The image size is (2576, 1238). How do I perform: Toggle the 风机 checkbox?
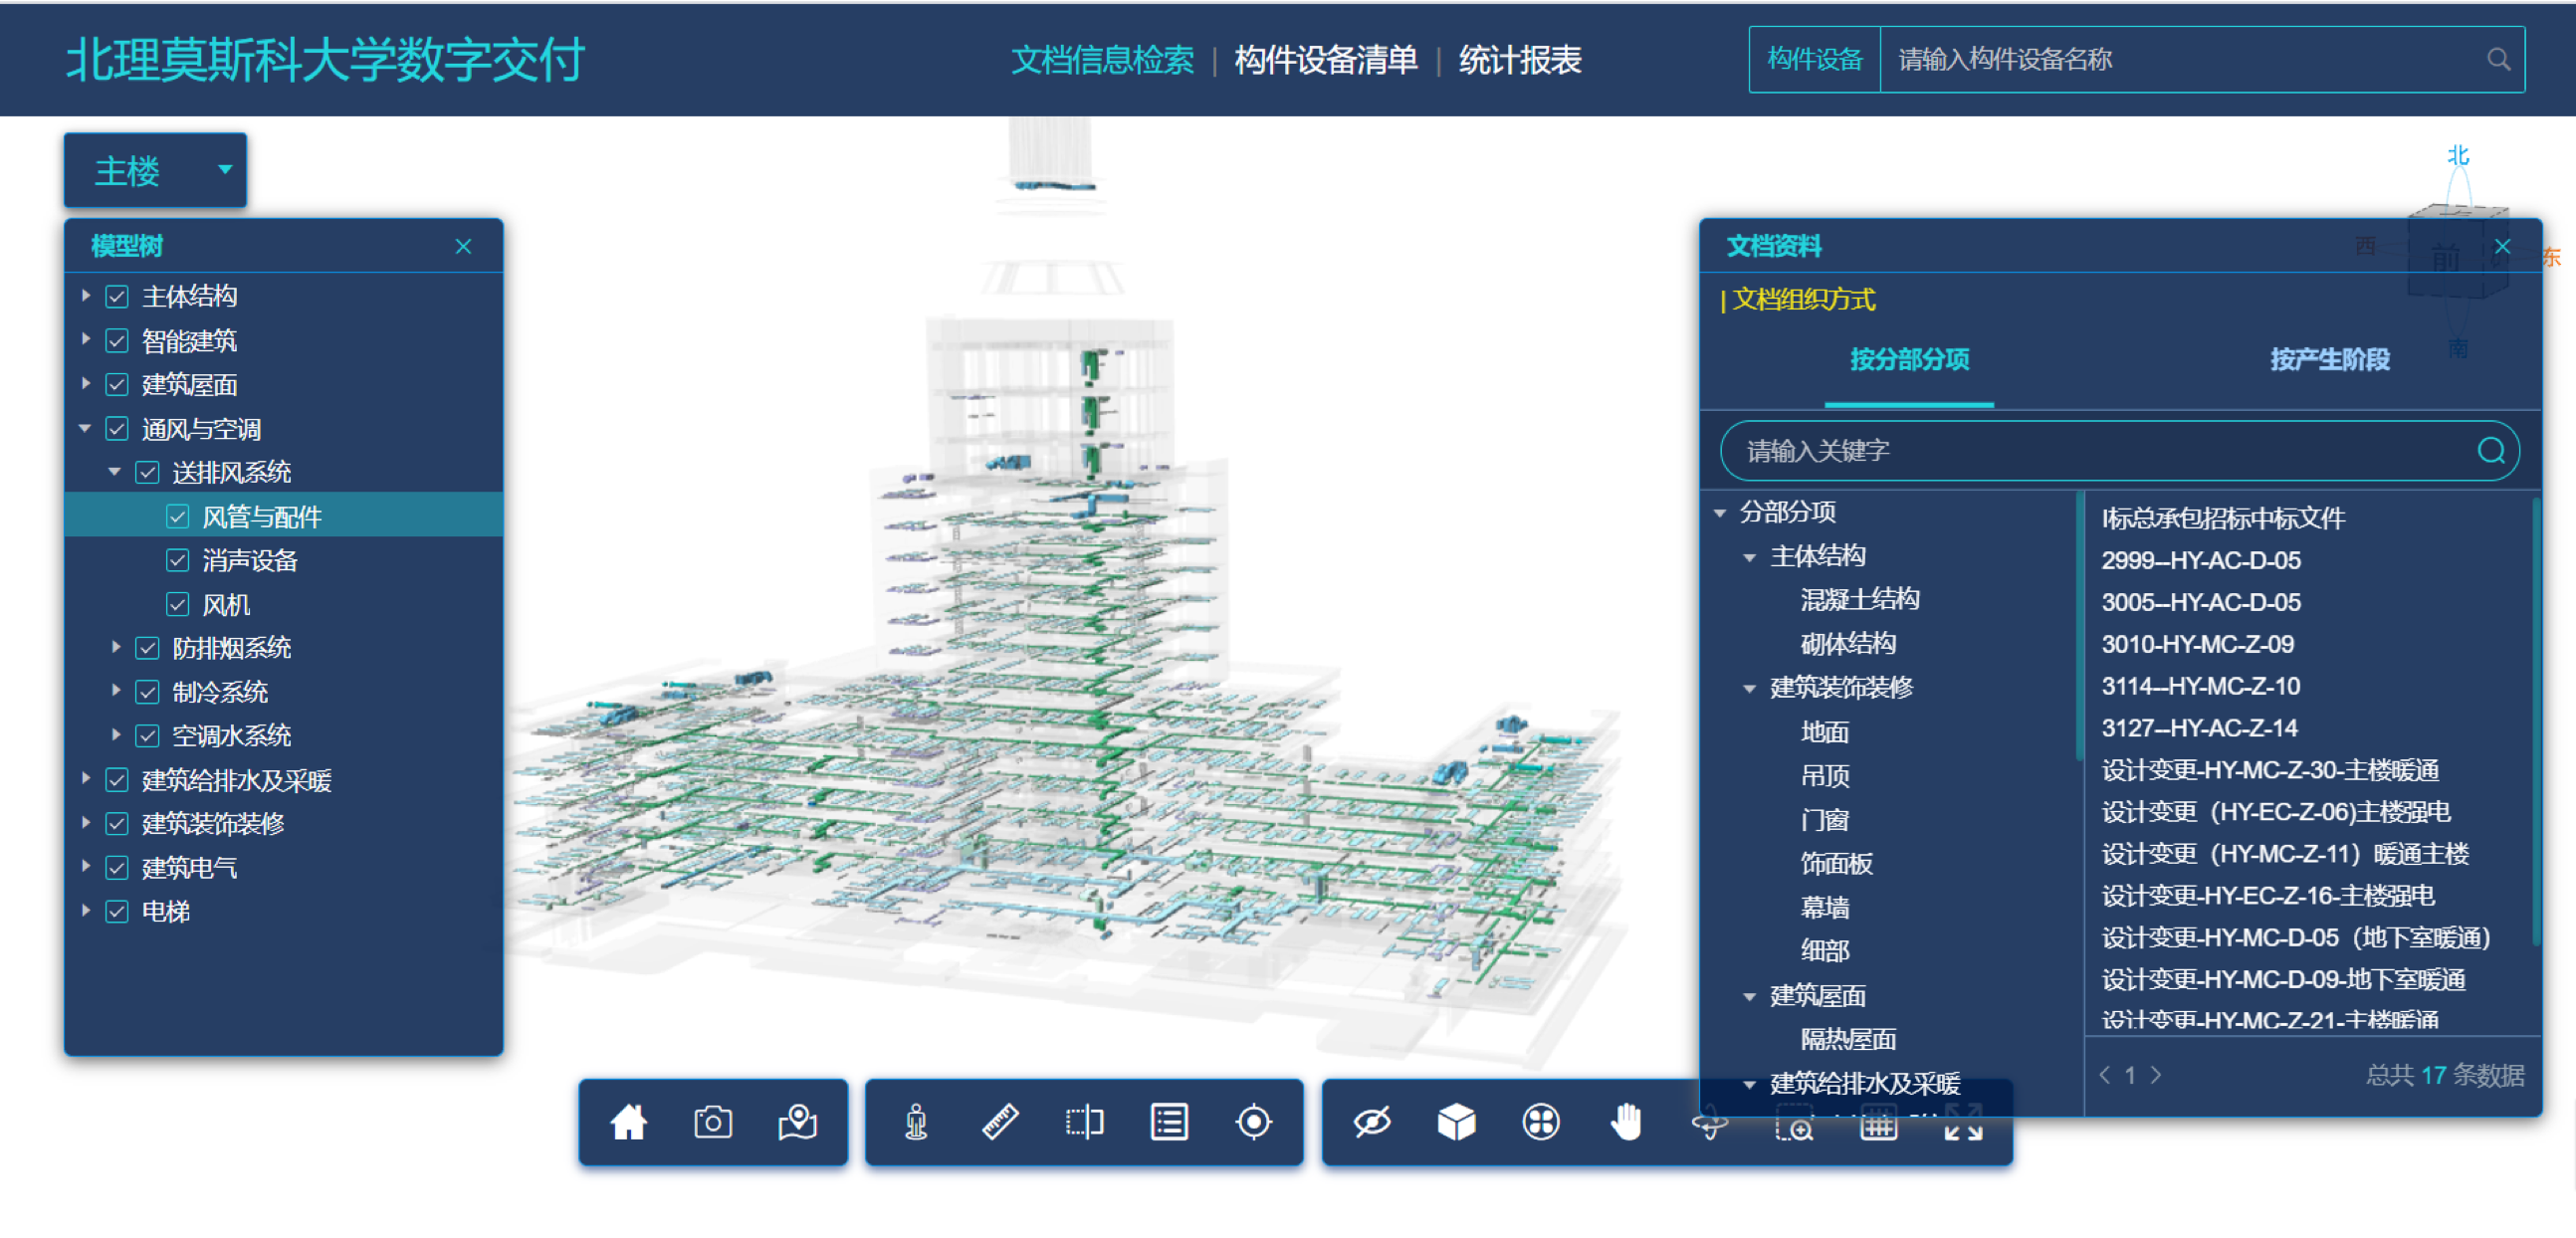pos(178,605)
